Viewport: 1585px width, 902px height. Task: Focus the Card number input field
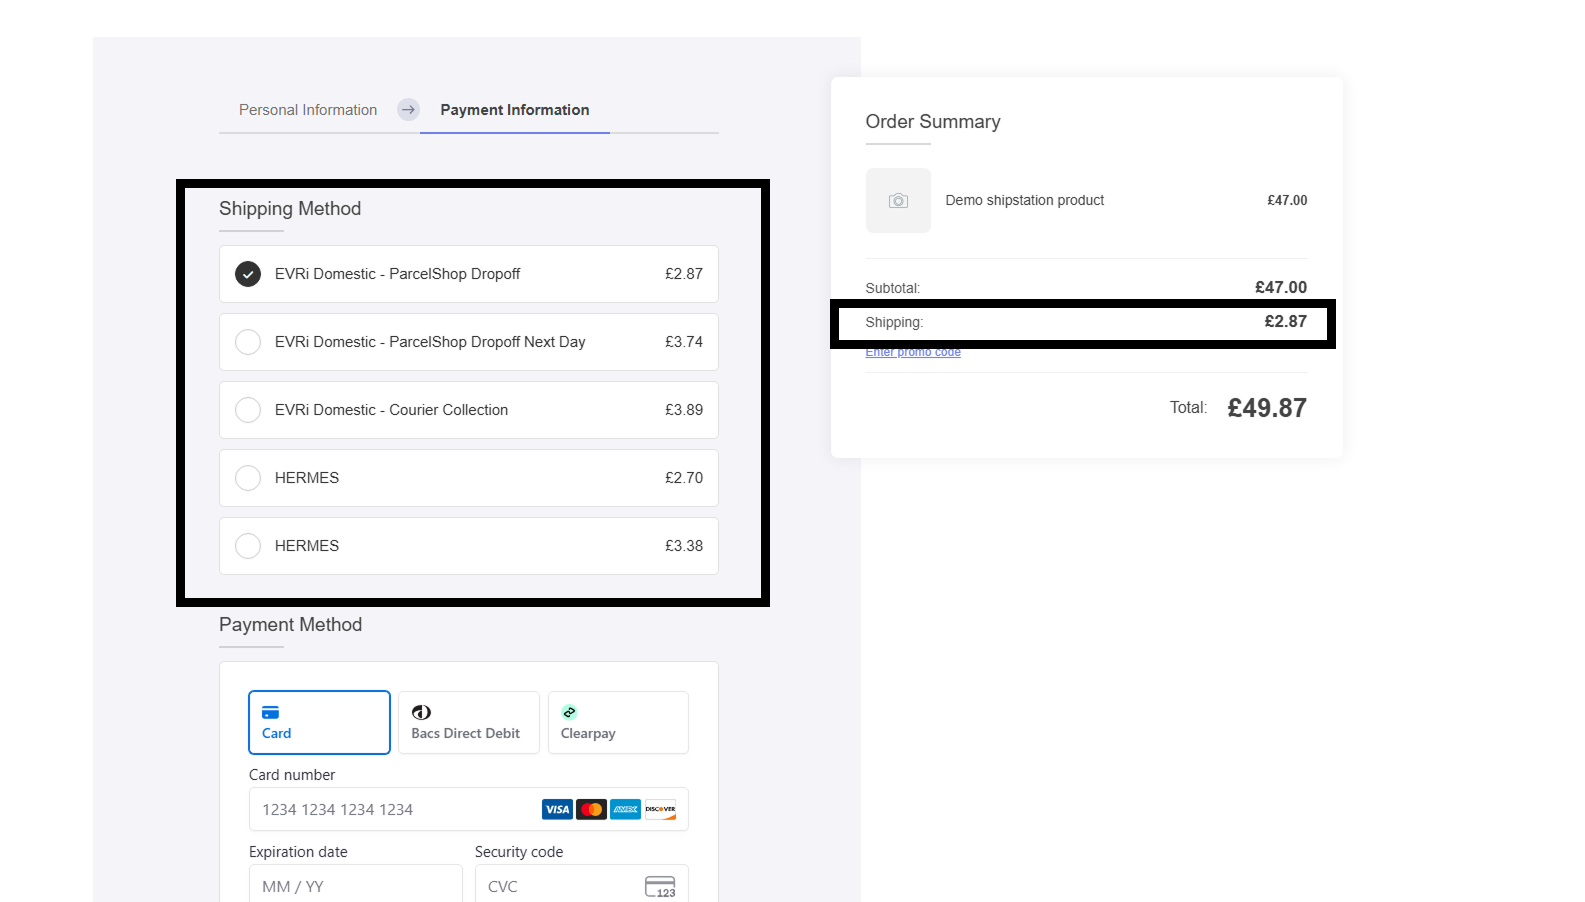[x=469, y=809]
